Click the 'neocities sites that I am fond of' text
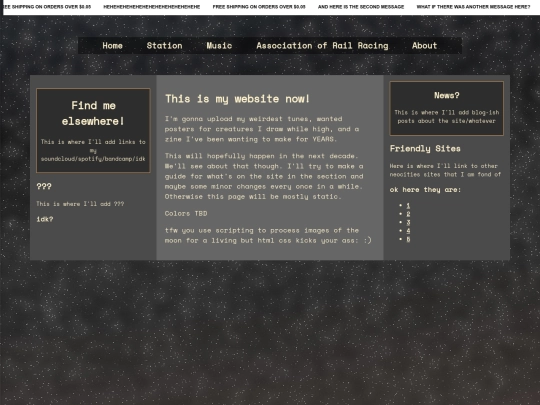Image resolution: width=540 pixels, height=405 pixels. point(445,175)
